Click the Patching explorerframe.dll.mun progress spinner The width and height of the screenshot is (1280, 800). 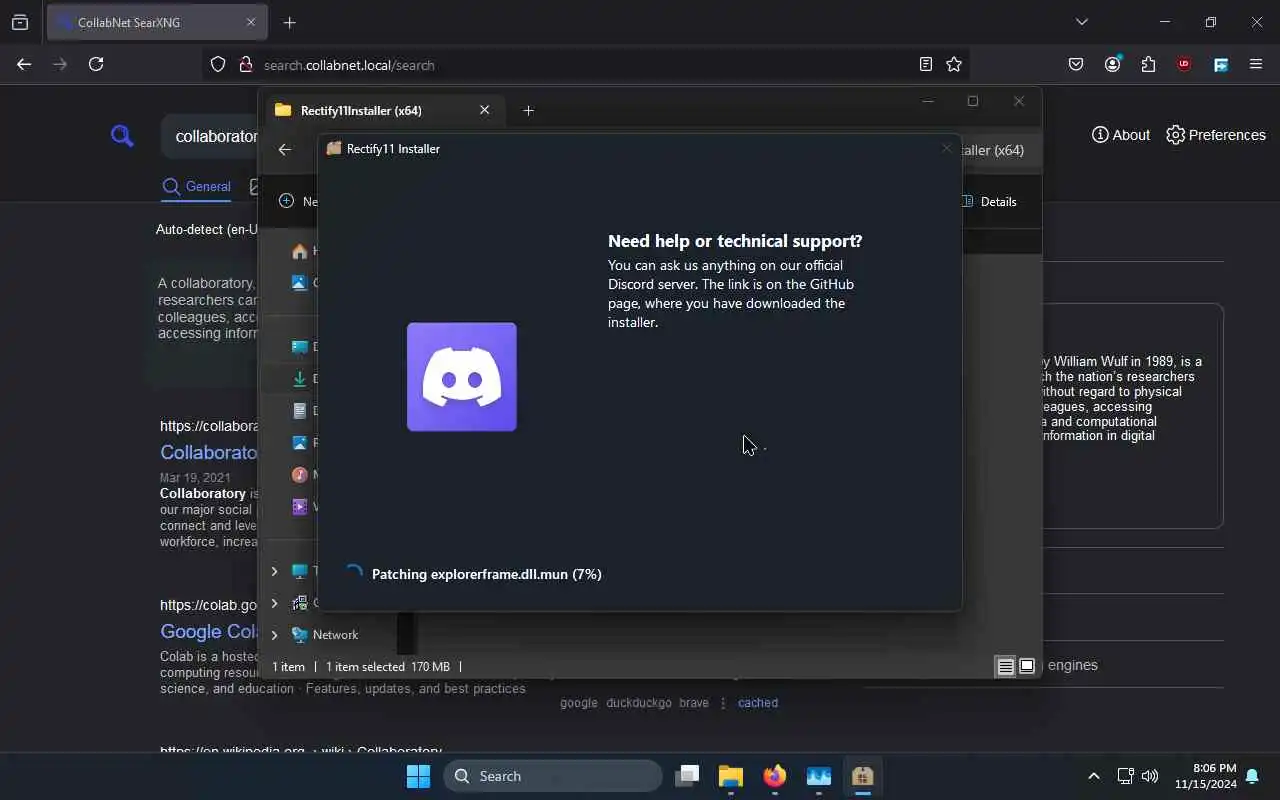click(353, 574)
